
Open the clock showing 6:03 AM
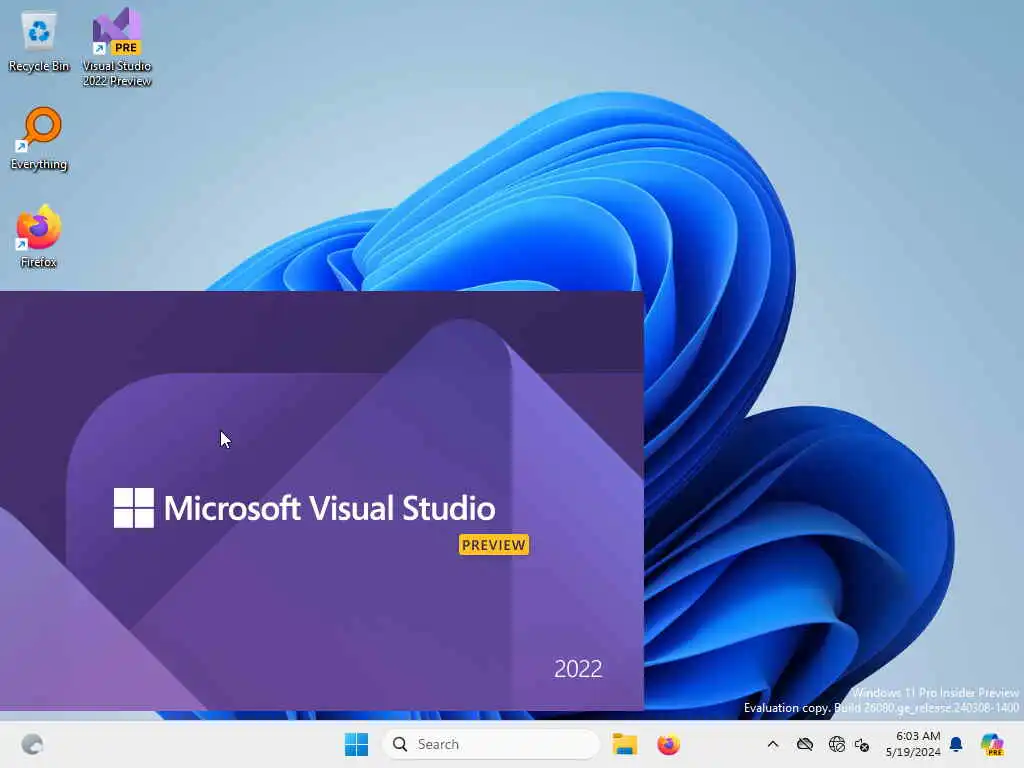click(x=913, y=744)
